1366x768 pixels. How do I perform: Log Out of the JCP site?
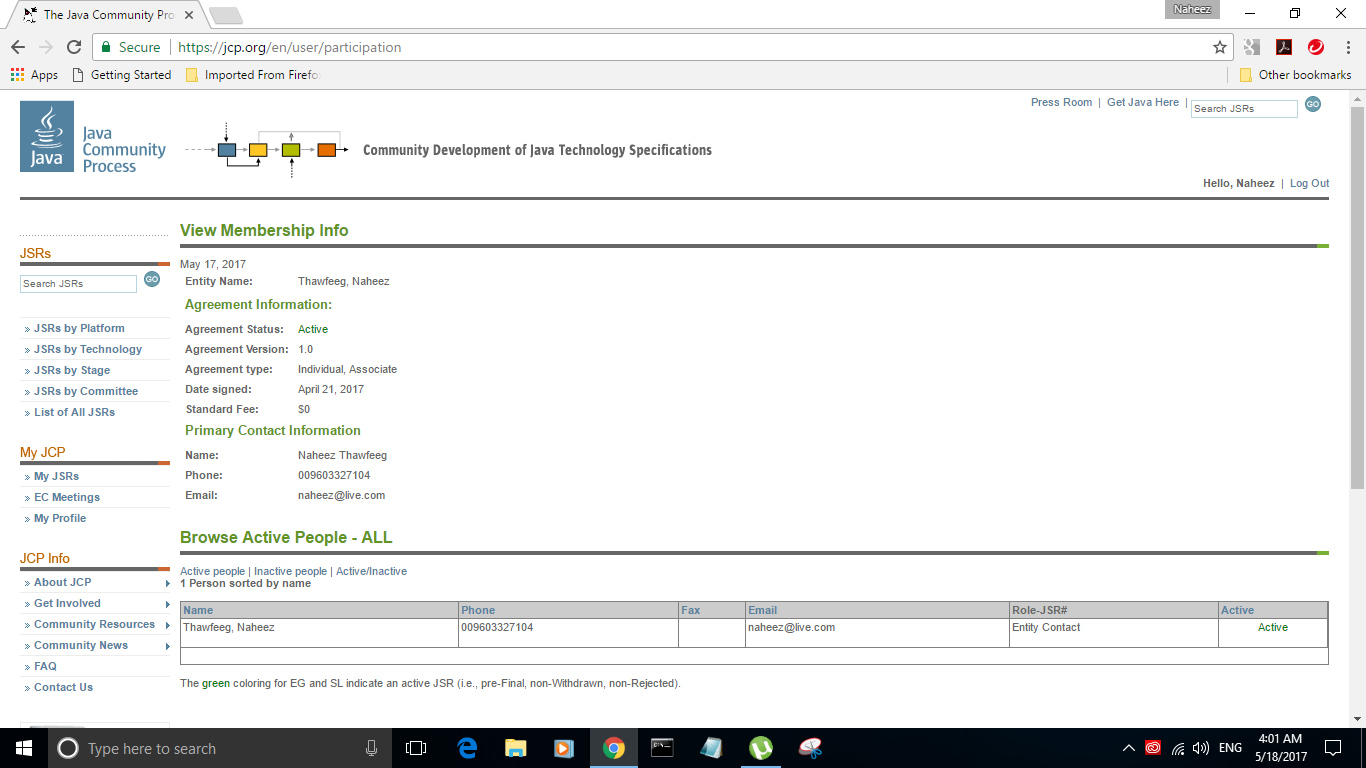point(1309,183)
